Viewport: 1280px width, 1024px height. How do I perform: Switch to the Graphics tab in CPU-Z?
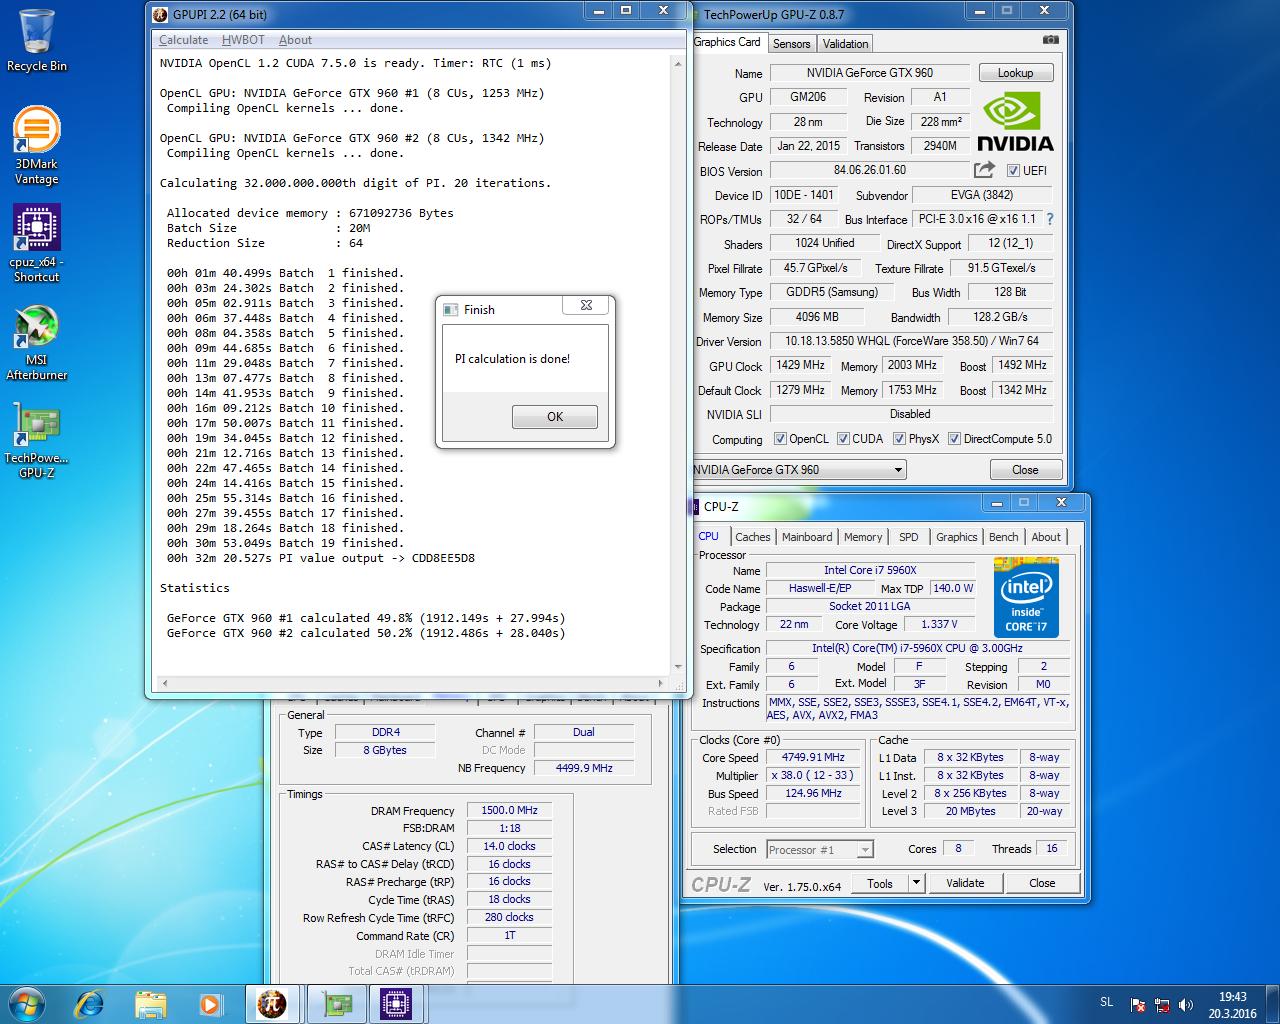click(956, 537)
